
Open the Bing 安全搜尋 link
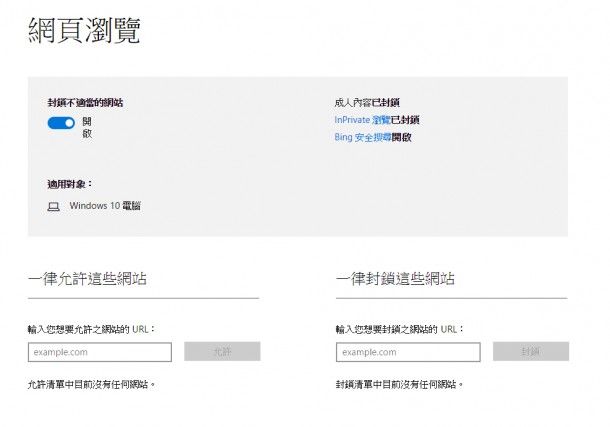pyautogui.click(x=362, y=137)
